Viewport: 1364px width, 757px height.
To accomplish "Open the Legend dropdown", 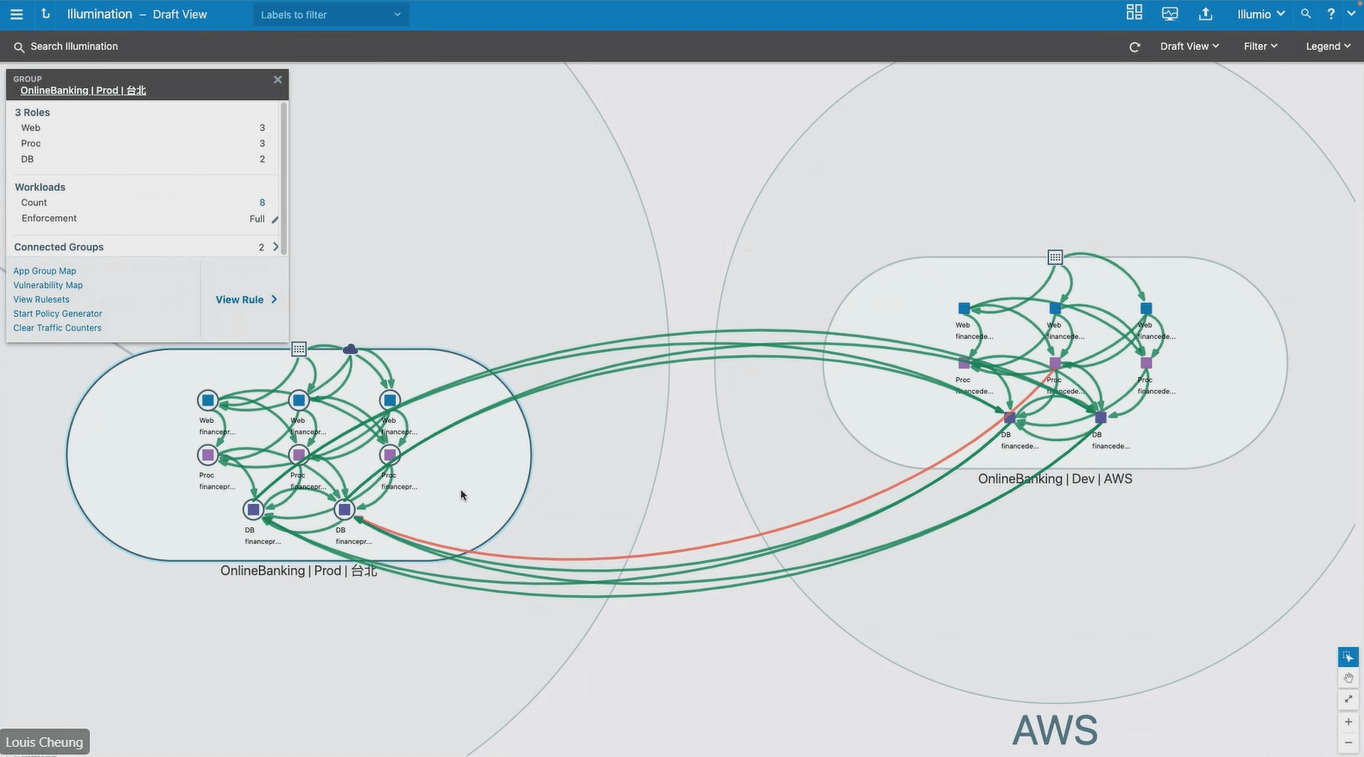I will point(1328,46).
